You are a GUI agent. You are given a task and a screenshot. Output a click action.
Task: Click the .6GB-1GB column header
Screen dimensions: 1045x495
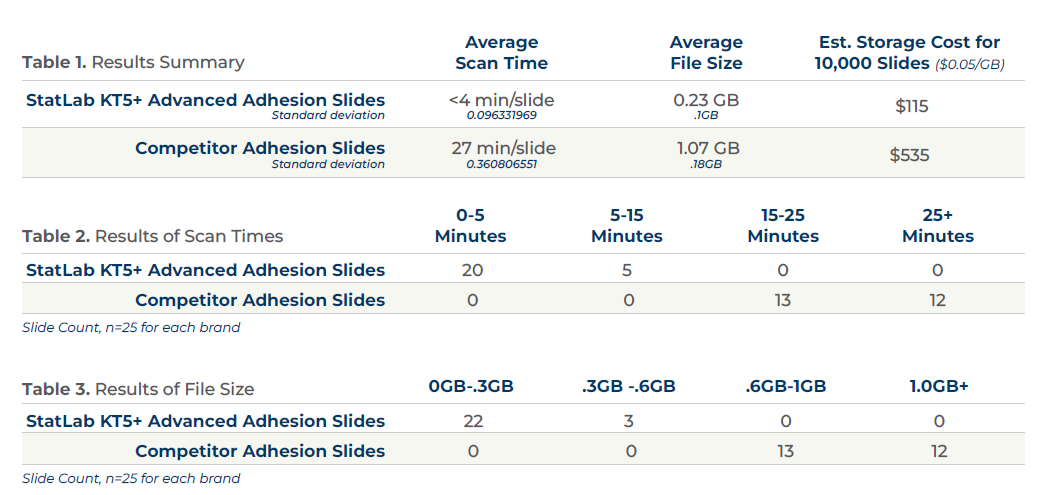click(x=784, y=386)
